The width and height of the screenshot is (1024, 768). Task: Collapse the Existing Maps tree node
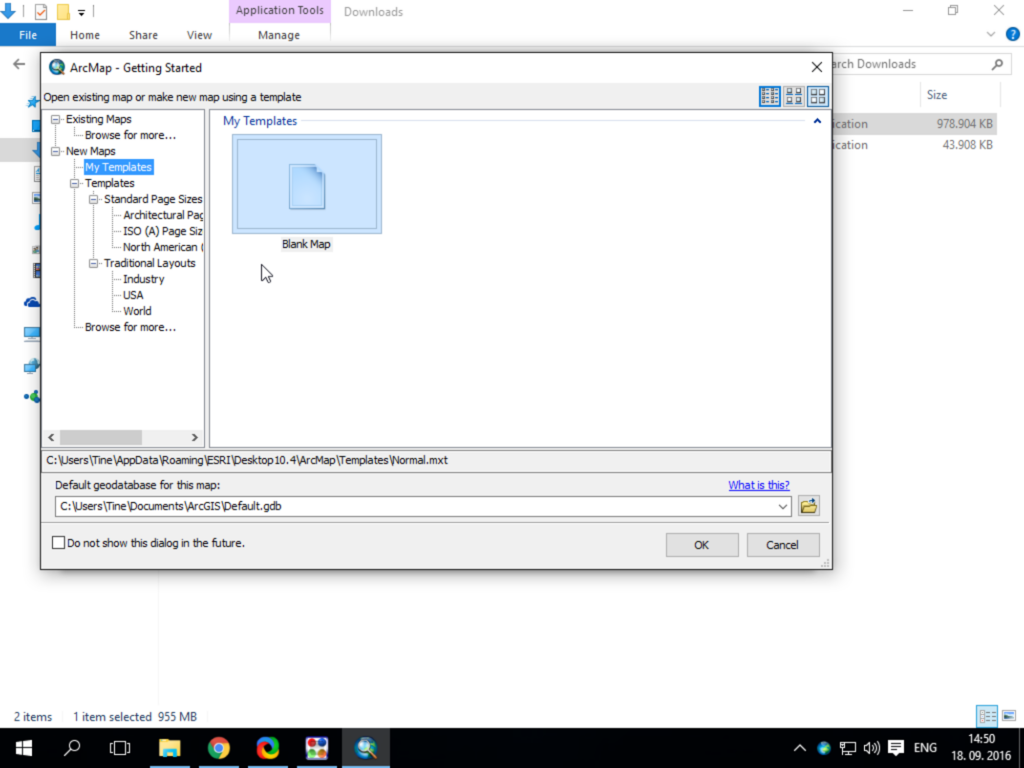coord(56,120)
